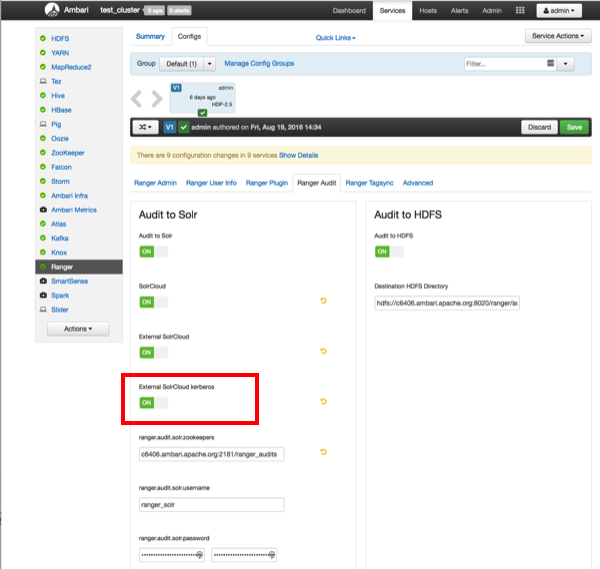Open the sidebar Actions dropdown
Screen dimensions: 600x569
tap(78, 329)
